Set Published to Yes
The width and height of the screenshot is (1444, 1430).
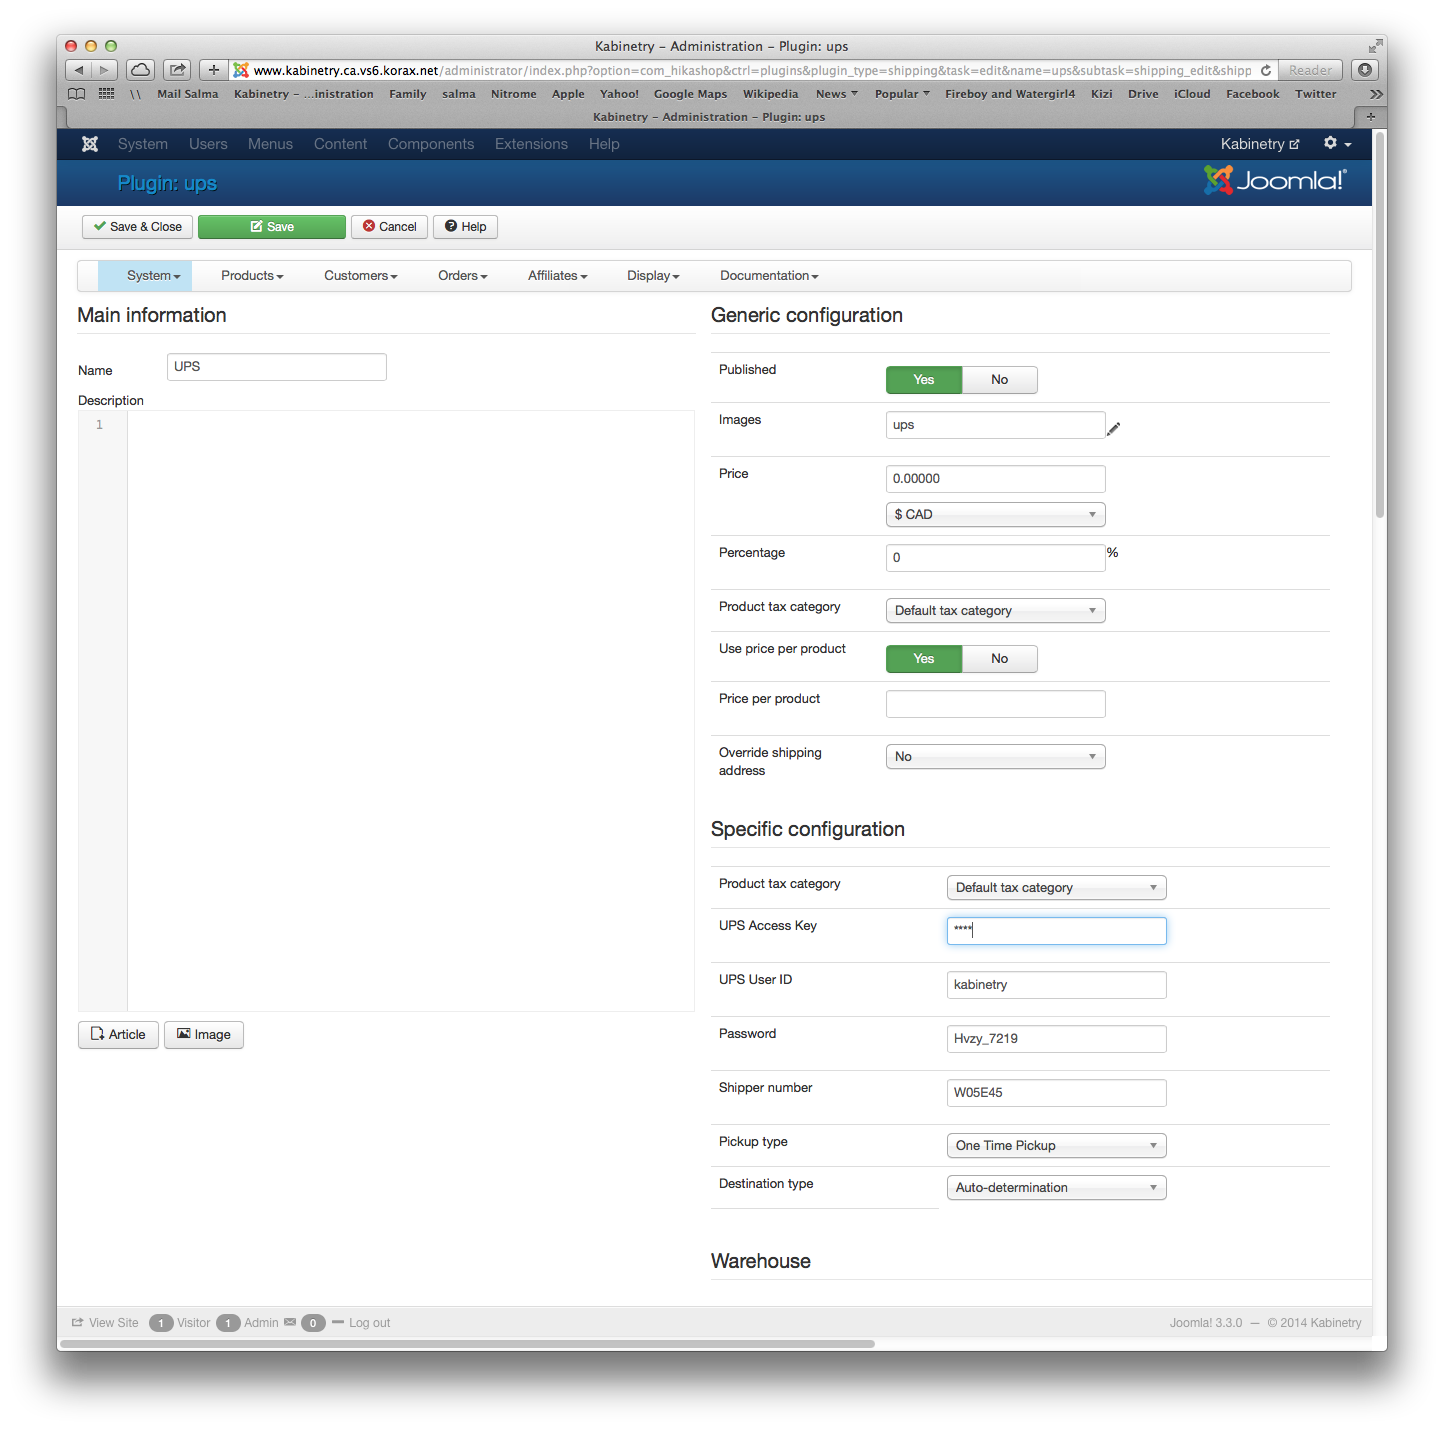(924, 380)
